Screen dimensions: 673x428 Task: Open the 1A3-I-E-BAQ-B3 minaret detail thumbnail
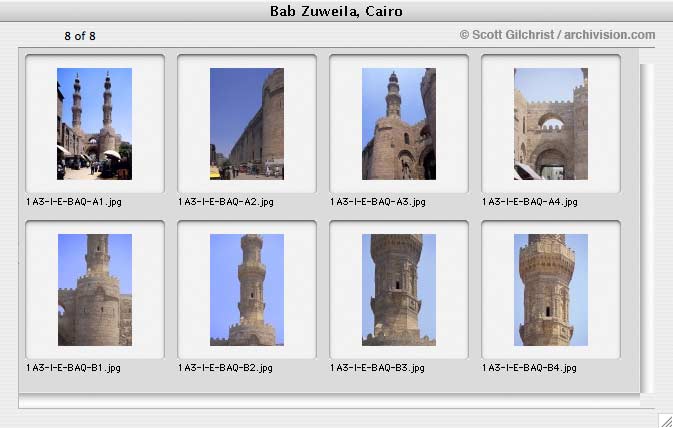click(x=399, y=290)
